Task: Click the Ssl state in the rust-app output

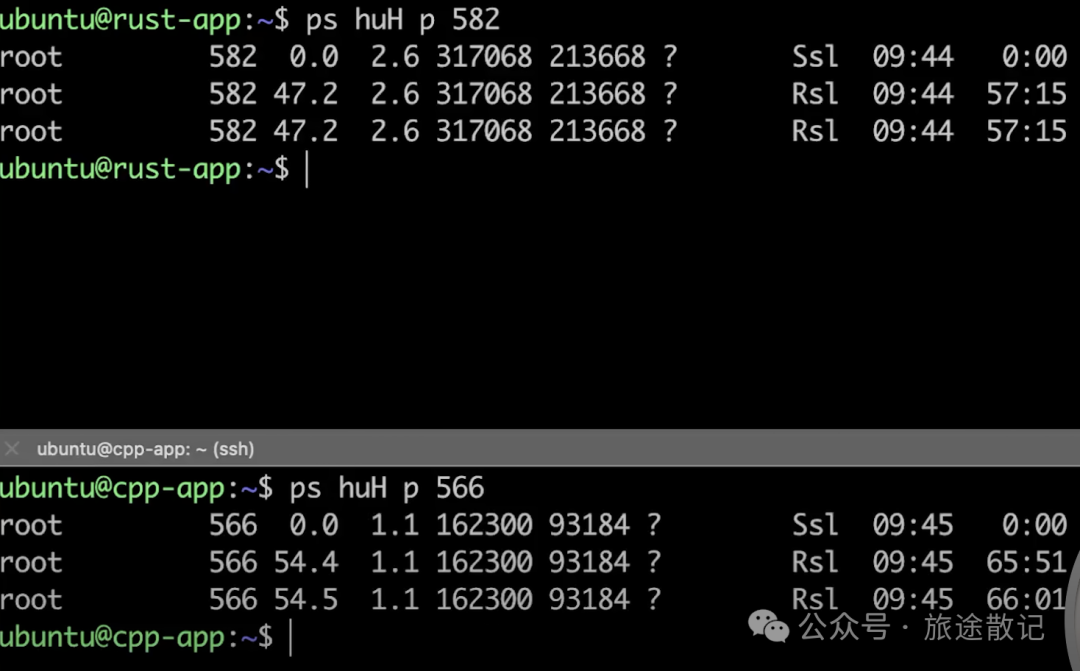Action: pos(816,56)
